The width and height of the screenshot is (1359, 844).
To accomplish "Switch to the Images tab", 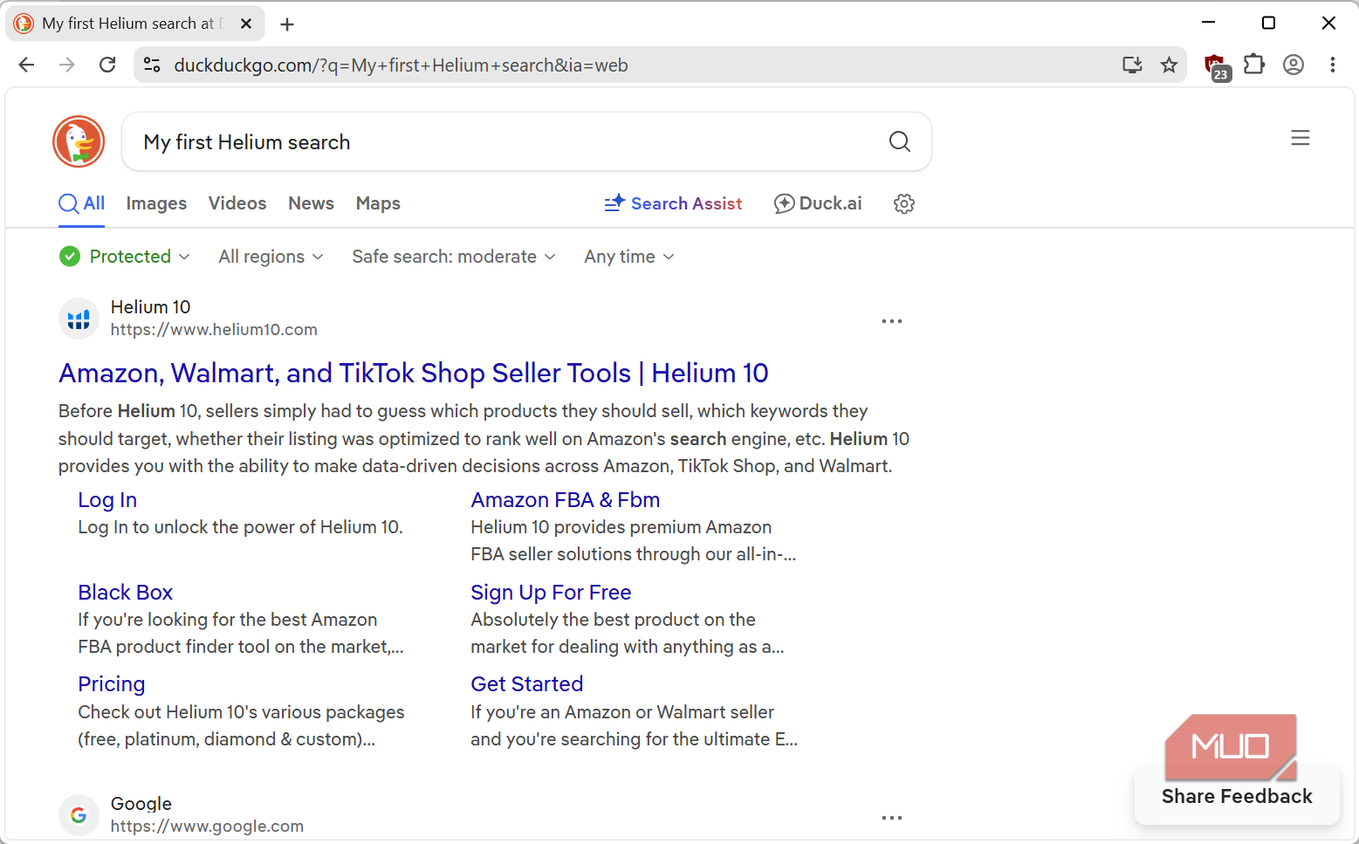I will 156,204.
